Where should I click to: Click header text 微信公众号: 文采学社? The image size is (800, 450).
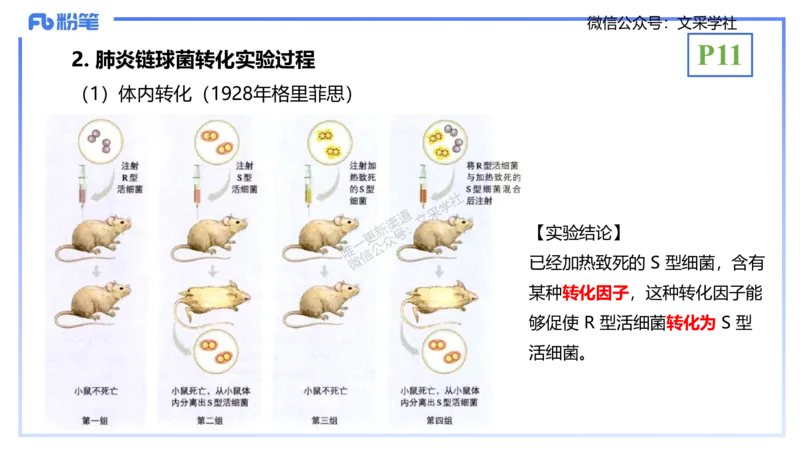coord(661,23)
